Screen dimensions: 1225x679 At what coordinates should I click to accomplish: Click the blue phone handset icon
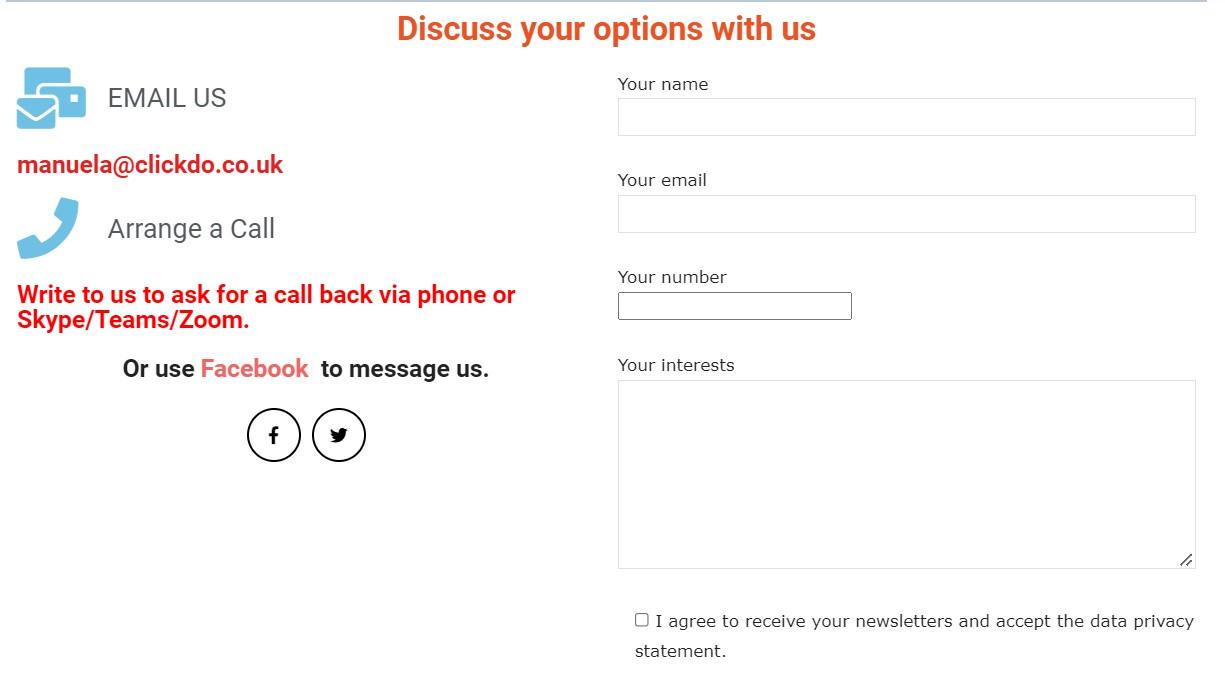48,228
